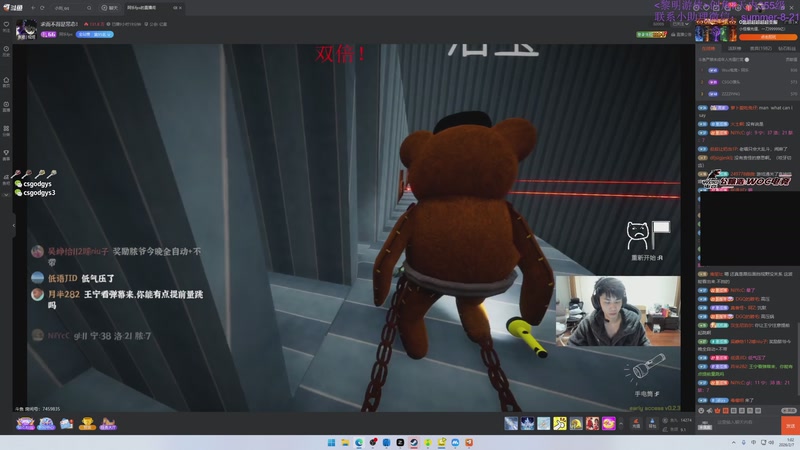The image size is (800, 450).
Task: Reload the stream with the refresh icon
Action: click(x=42, y=8)
